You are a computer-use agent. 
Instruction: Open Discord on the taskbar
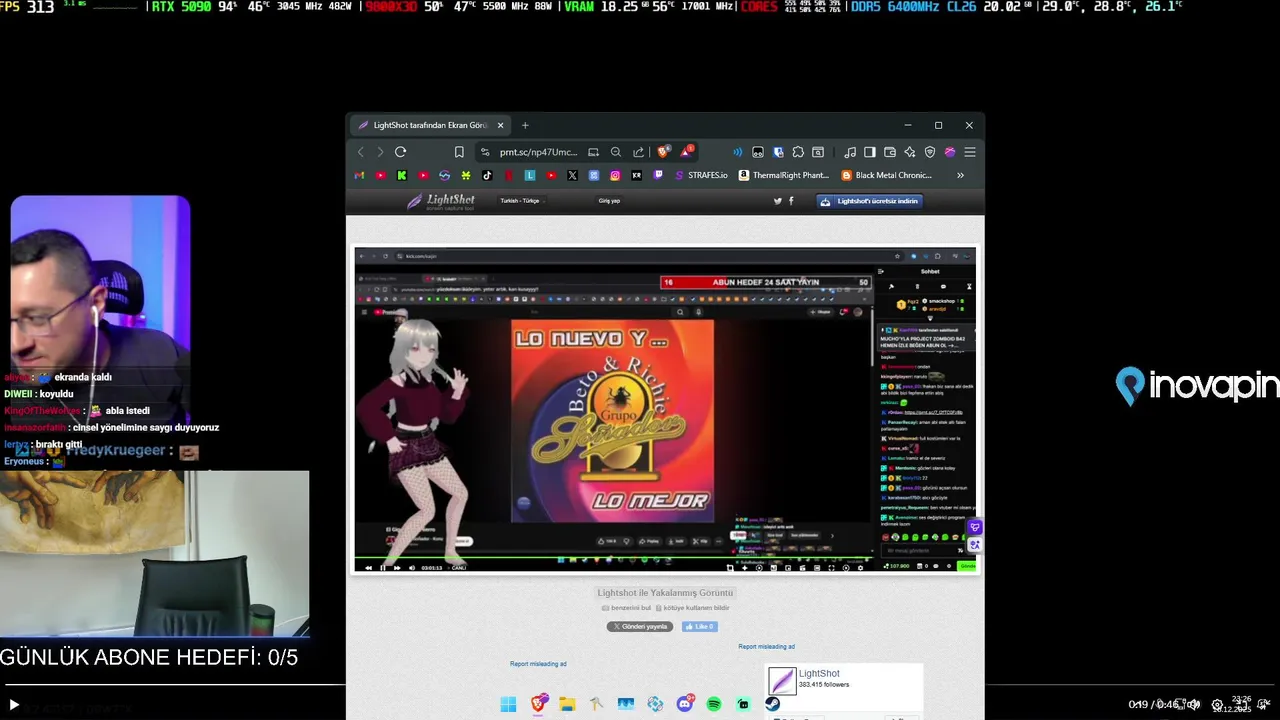click(685, 704)
